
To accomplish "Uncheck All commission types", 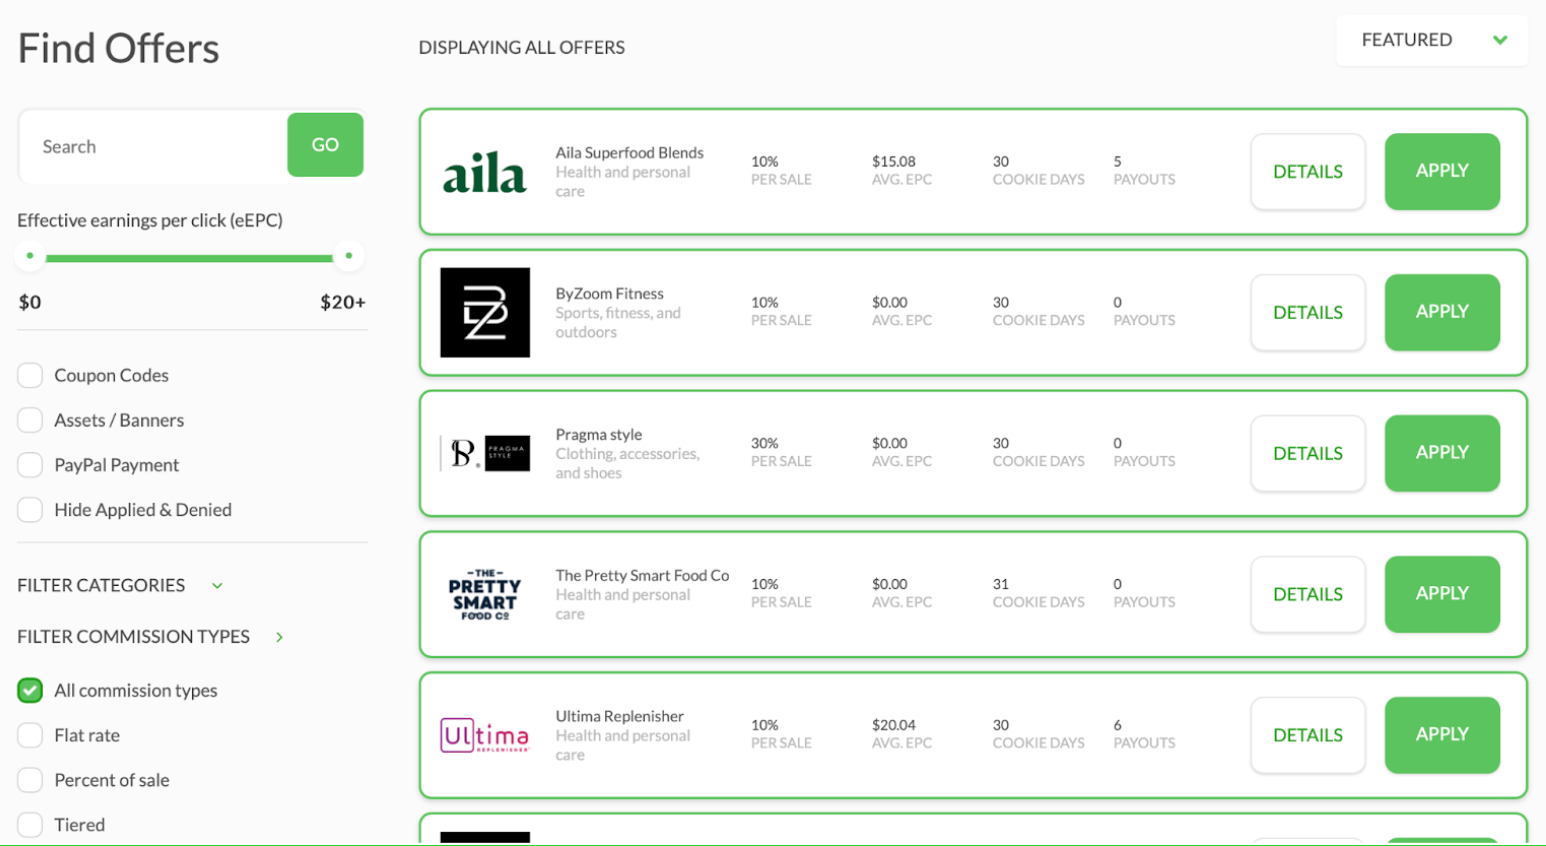I will (30, 690).
